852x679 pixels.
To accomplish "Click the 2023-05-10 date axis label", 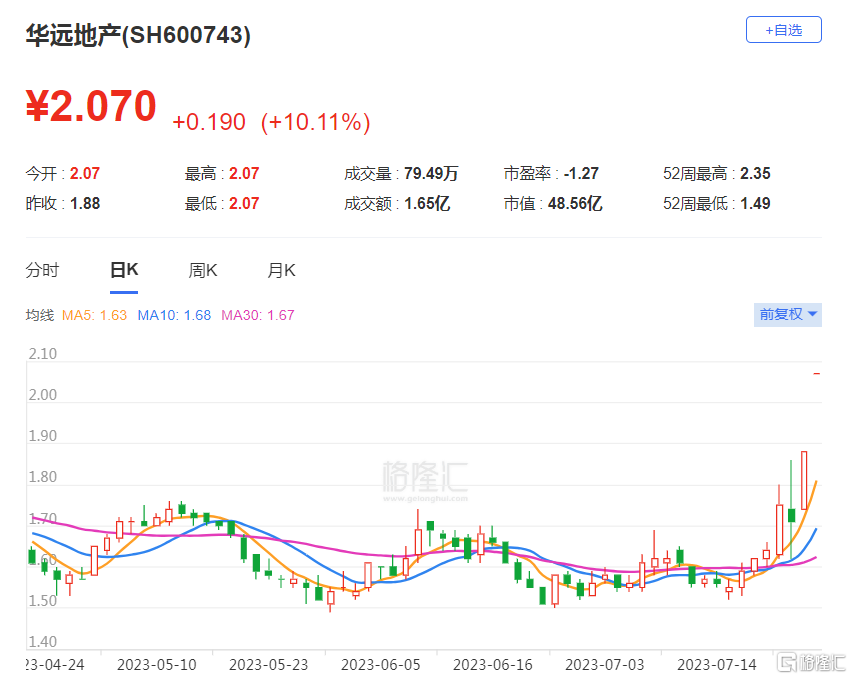I will point(156,664).
